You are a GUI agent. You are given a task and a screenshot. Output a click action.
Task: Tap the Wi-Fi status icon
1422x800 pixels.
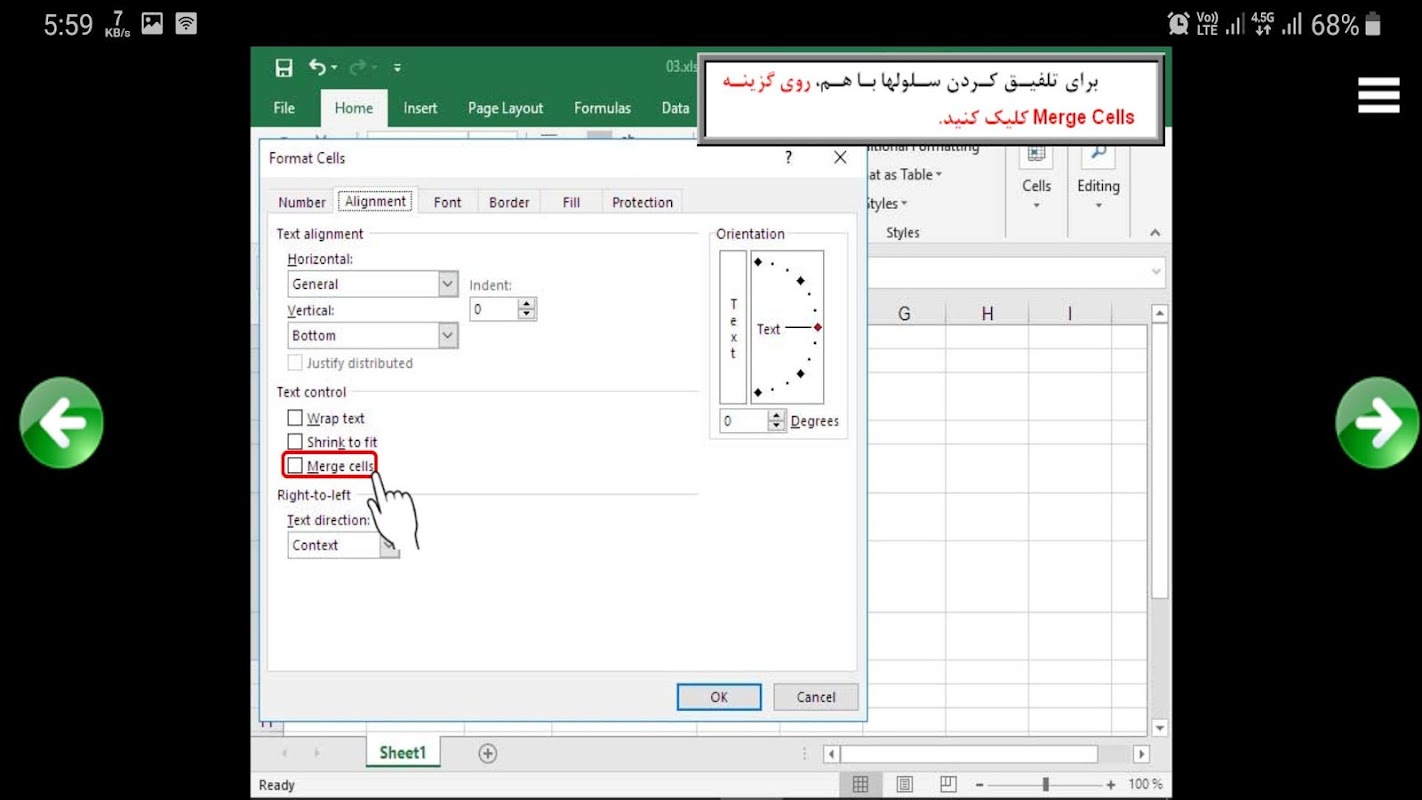click(186, 24)
